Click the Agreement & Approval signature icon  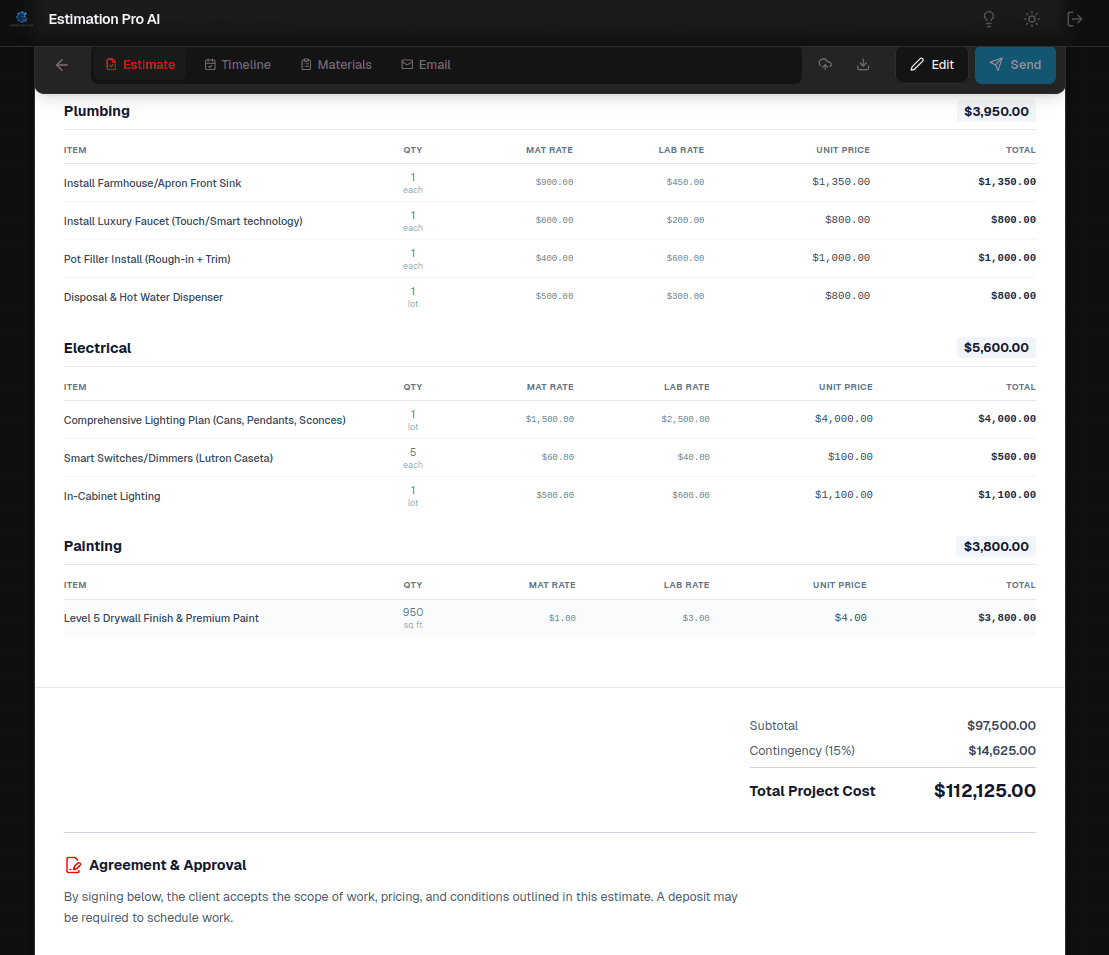(73, 865)
